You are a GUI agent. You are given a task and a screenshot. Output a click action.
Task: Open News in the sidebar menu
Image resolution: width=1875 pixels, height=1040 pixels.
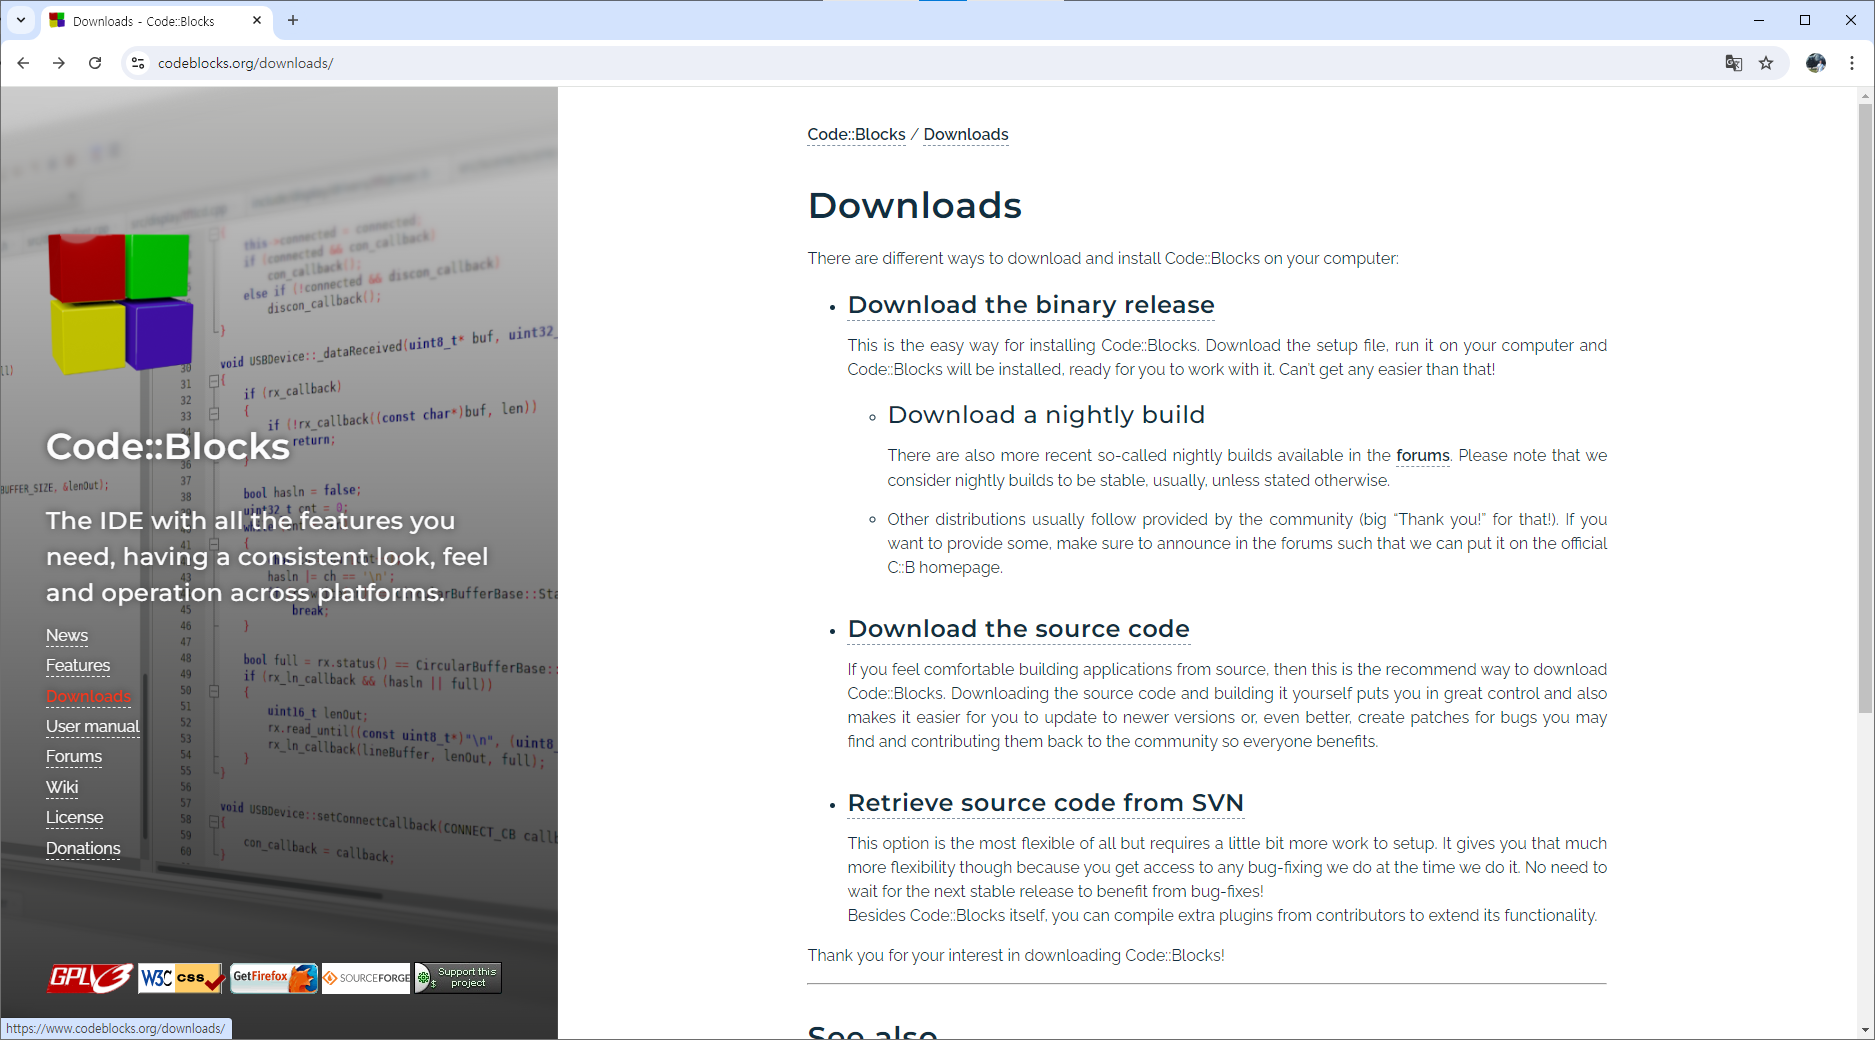(x=67, y=636)
